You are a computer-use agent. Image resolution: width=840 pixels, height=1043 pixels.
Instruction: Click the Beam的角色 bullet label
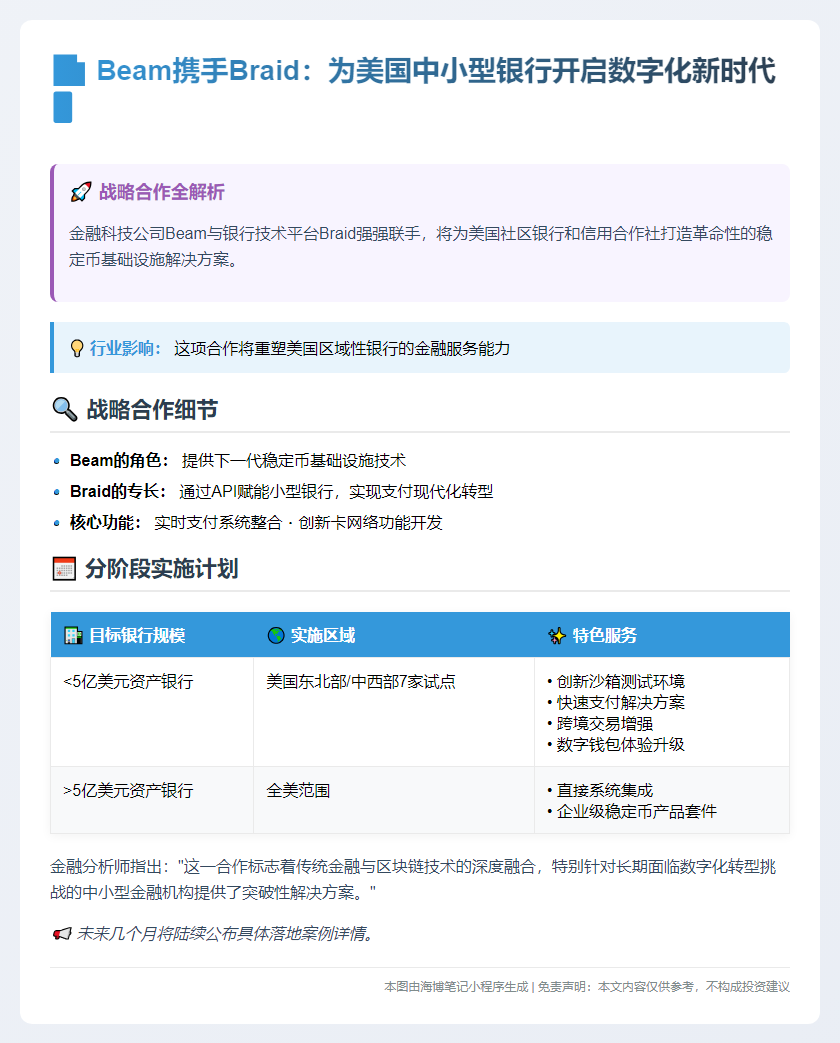coord(119,460)
